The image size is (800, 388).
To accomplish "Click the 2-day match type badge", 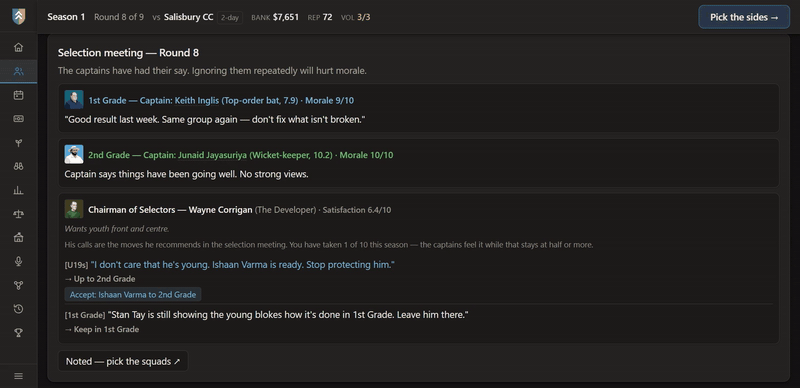I will point(230,17).
